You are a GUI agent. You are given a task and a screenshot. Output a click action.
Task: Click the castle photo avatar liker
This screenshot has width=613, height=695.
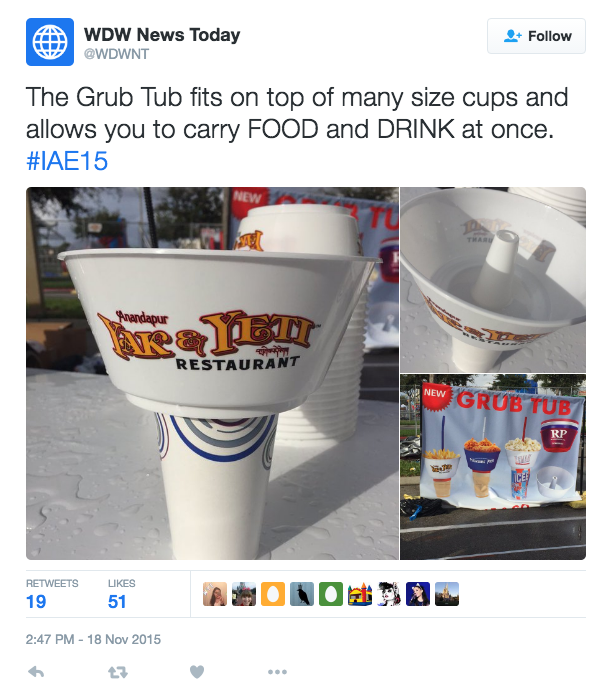447,594
